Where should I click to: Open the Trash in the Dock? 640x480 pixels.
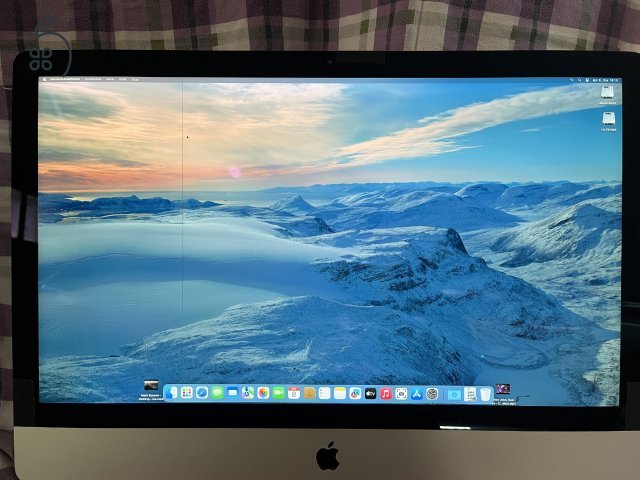485,395
